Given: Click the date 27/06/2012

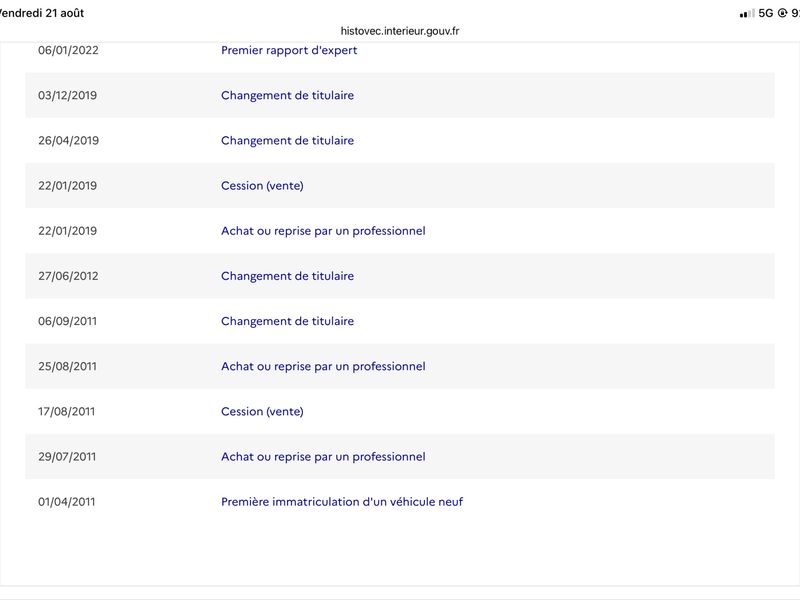Looking at the screenshot, I should click(68, 276).
